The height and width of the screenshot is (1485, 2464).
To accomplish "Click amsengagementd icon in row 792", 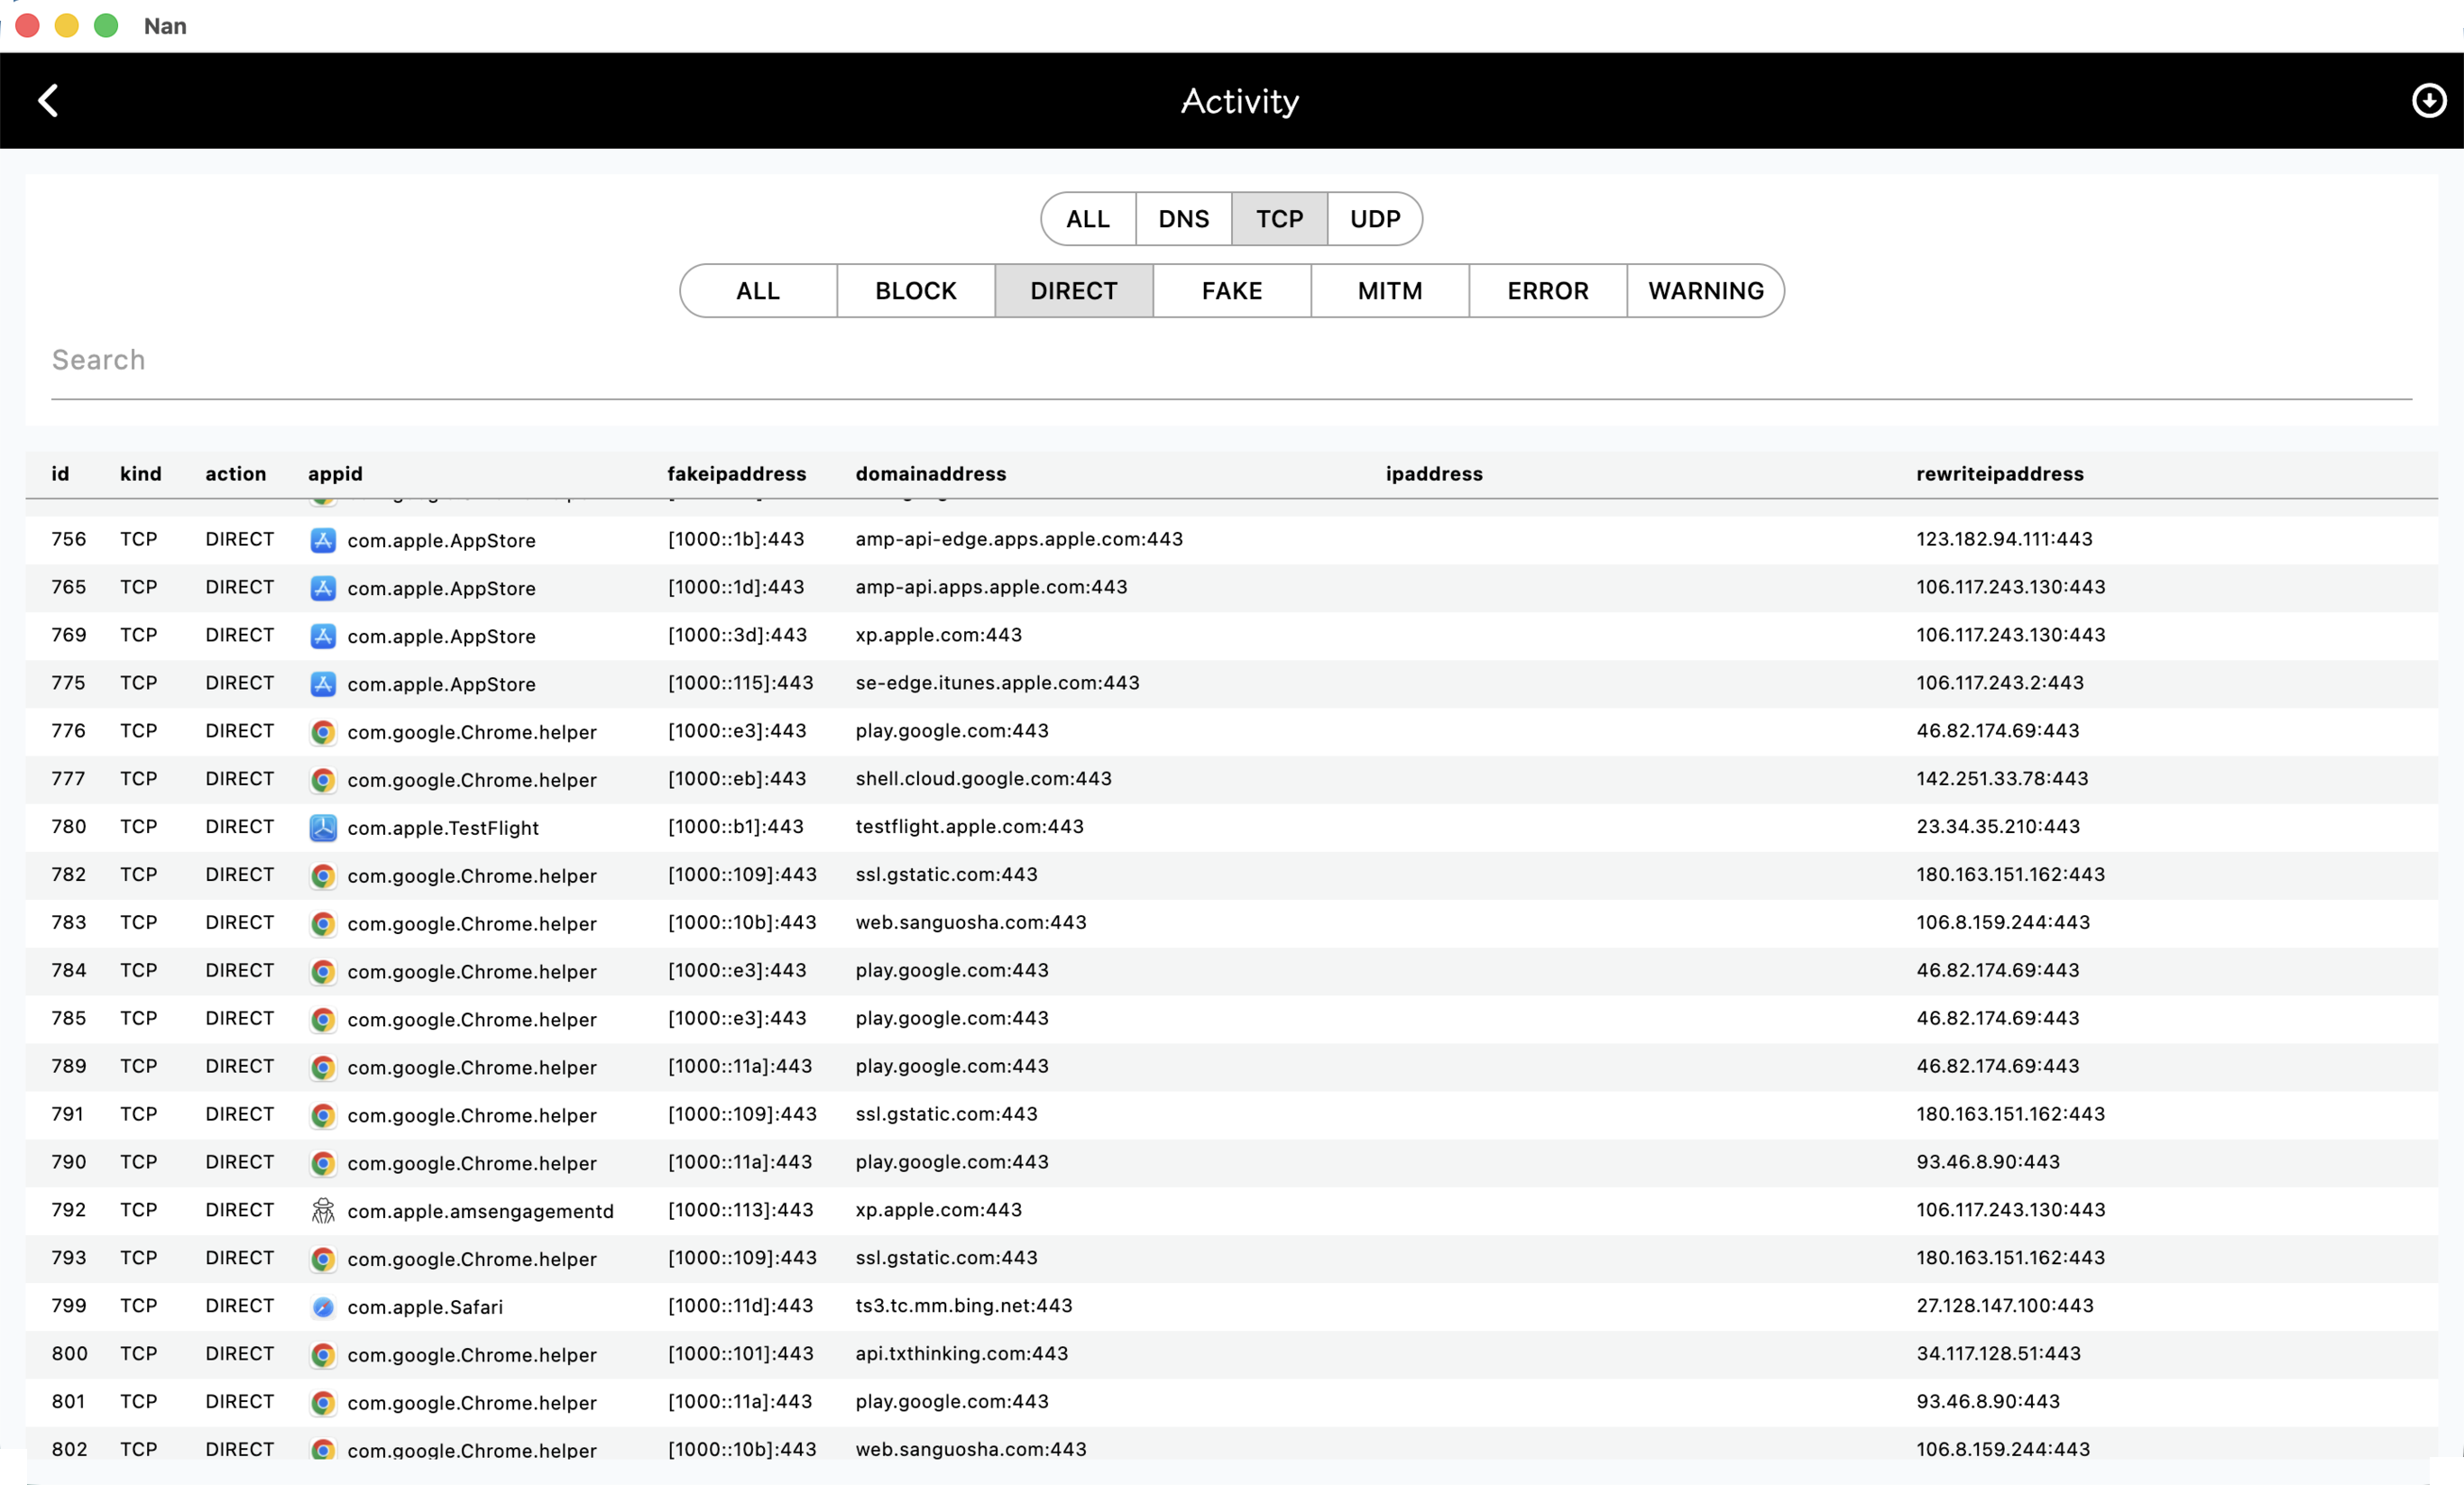I will coord(322,1211).
